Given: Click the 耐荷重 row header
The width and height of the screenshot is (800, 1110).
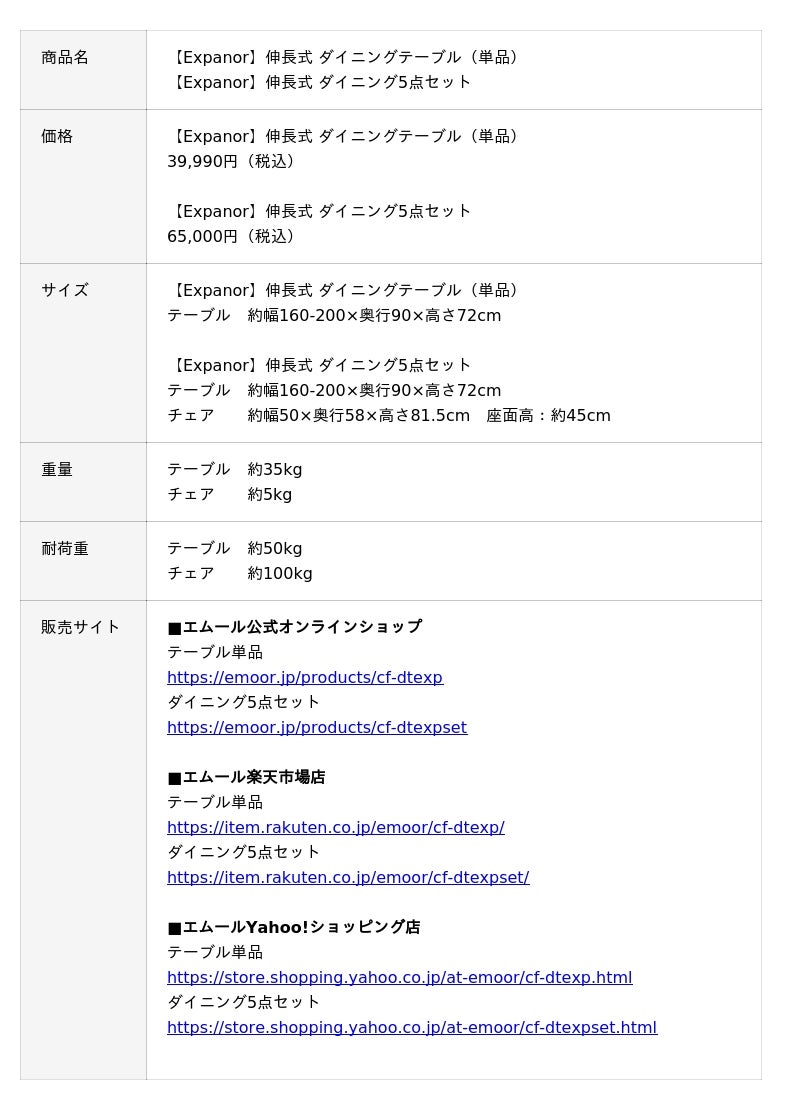Looking at the screenshot, I should pos(65,549).
